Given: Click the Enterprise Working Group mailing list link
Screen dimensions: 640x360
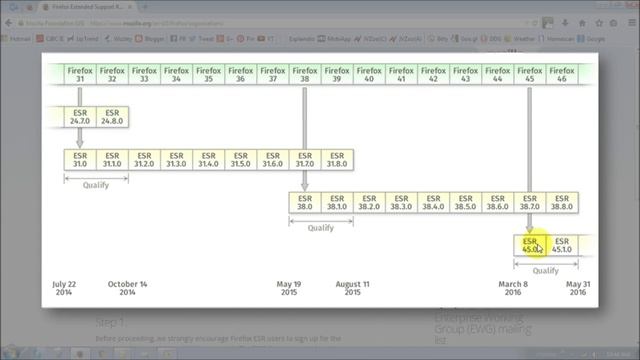Looking at the screenshot, I should [483, 329].
